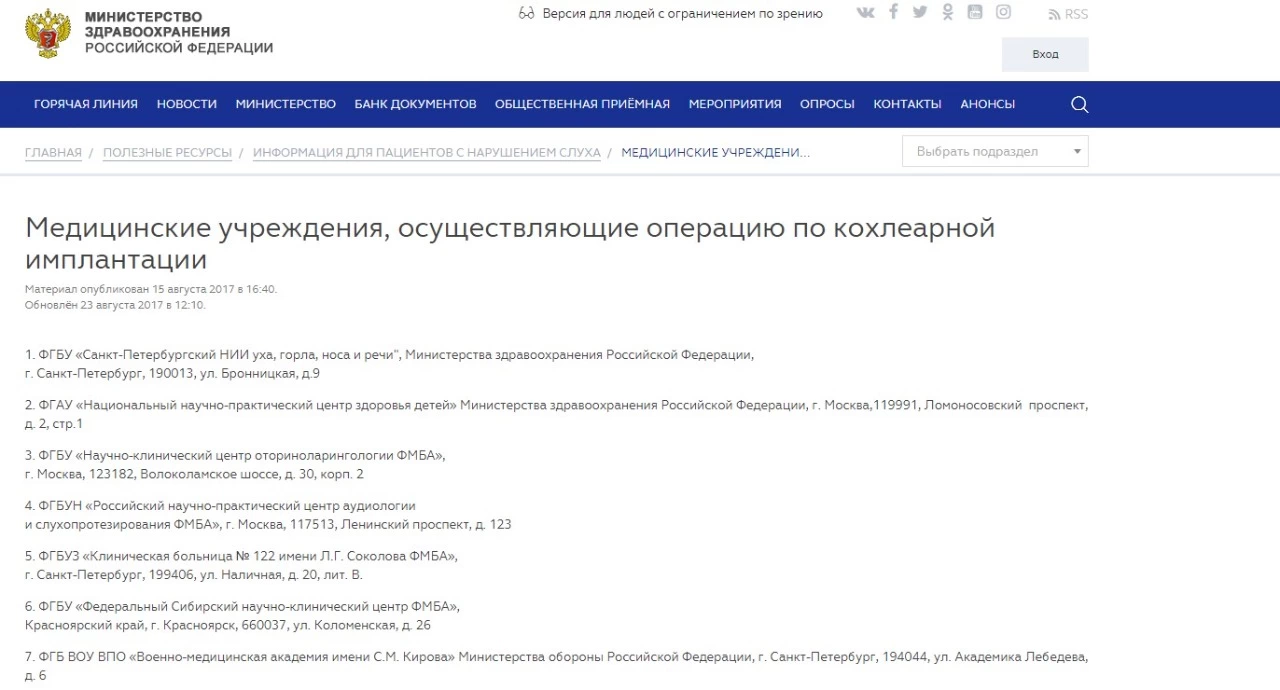Open the Банк документов menu item
1280x690 pixels.
click(x=415, y=104)
